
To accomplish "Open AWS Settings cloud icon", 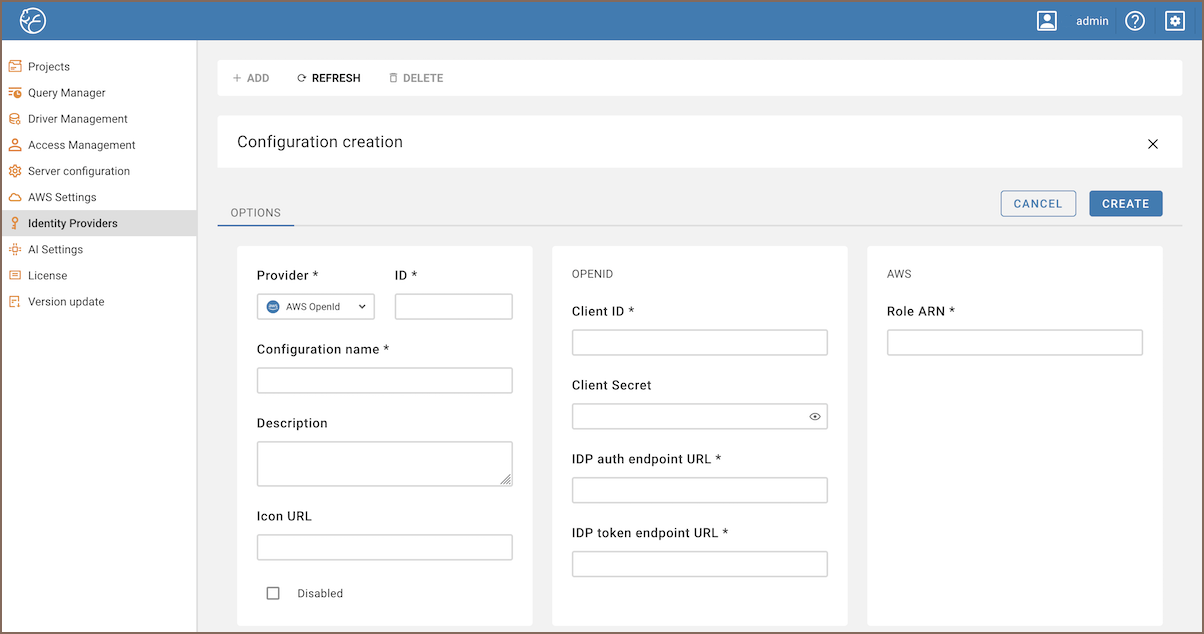I will (15, 197).
